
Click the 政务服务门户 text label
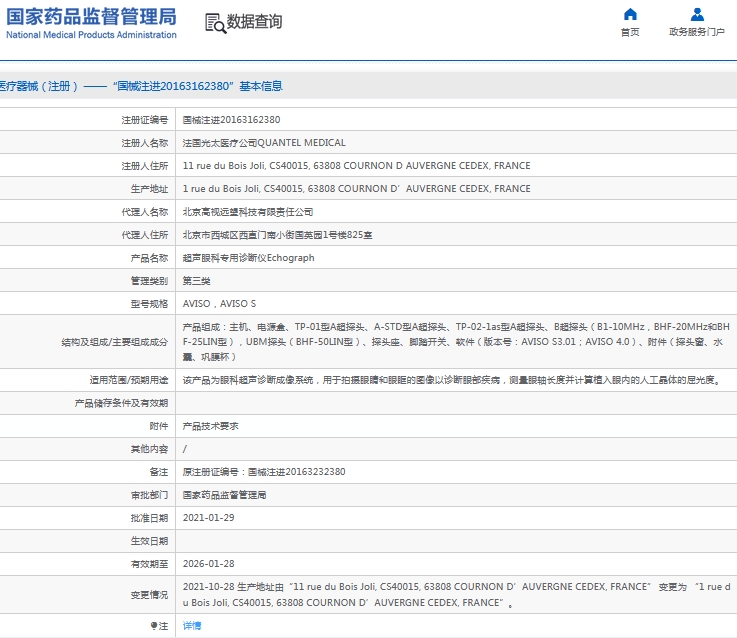[697, 32]
